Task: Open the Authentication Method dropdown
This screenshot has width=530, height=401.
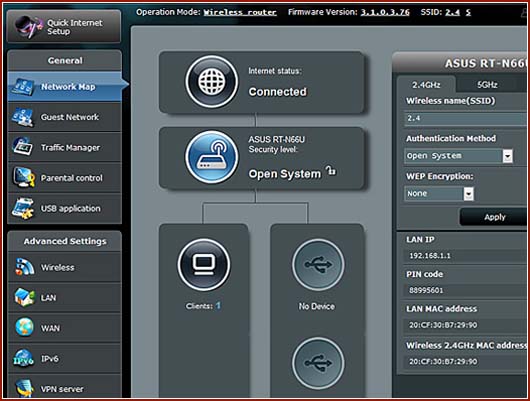Action: point(458,156)
